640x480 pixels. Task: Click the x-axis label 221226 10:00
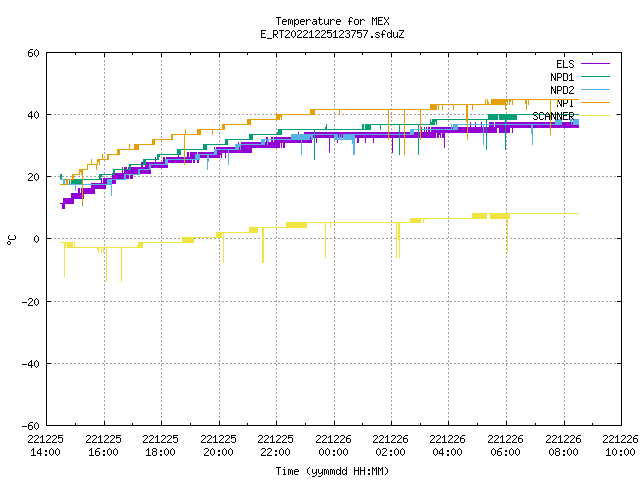point(620,446)
